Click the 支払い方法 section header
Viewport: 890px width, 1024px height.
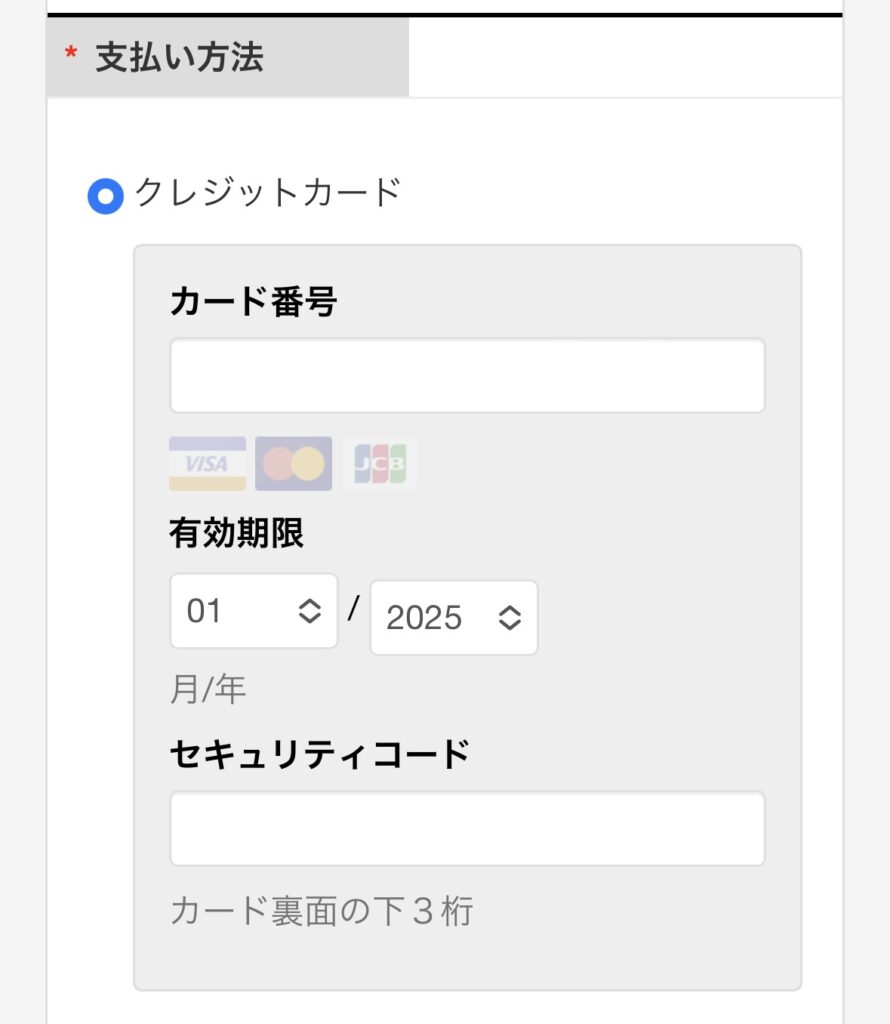tap(180, 57)
